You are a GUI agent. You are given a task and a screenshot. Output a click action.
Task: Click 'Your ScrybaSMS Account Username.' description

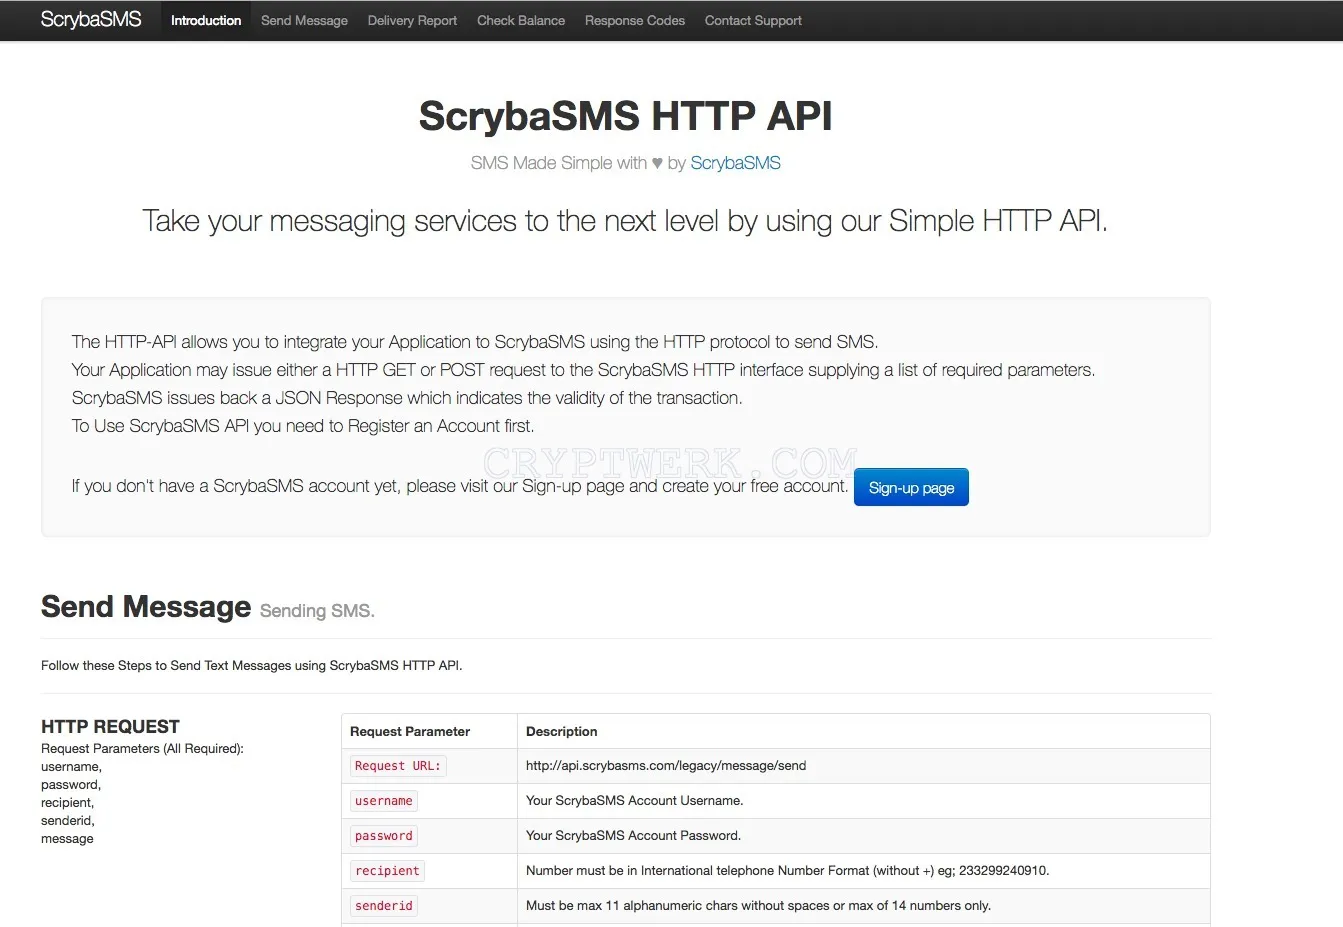pos(634,801)
